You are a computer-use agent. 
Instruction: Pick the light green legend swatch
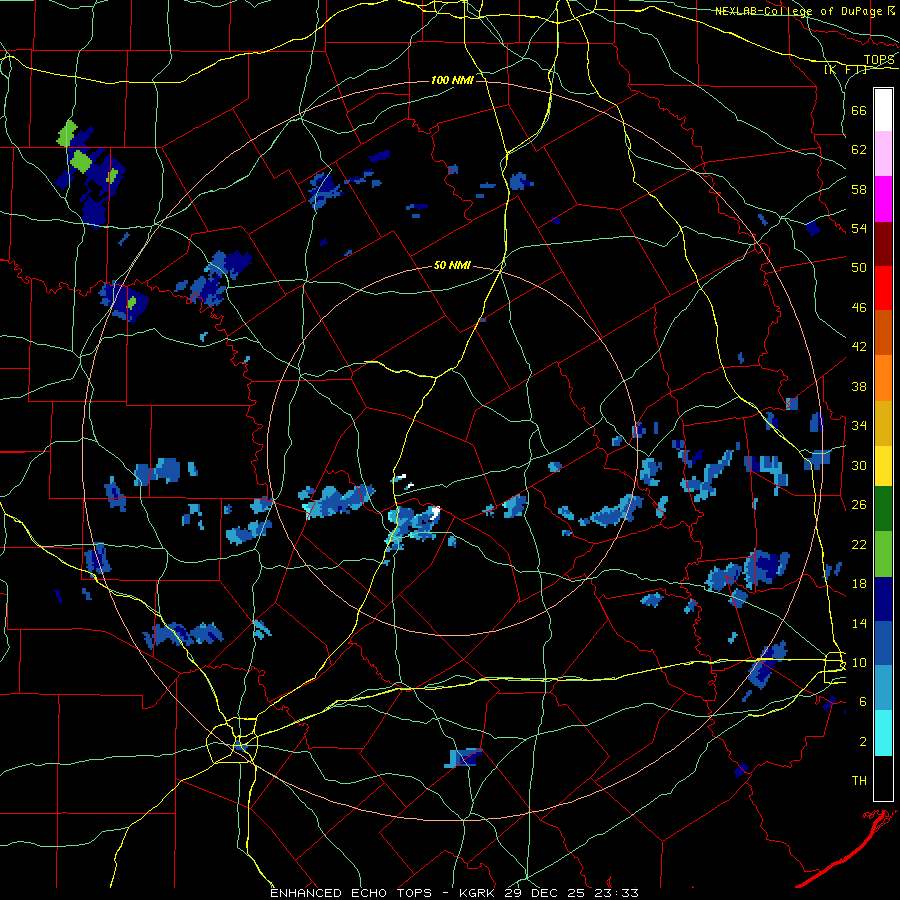(883, 554)
